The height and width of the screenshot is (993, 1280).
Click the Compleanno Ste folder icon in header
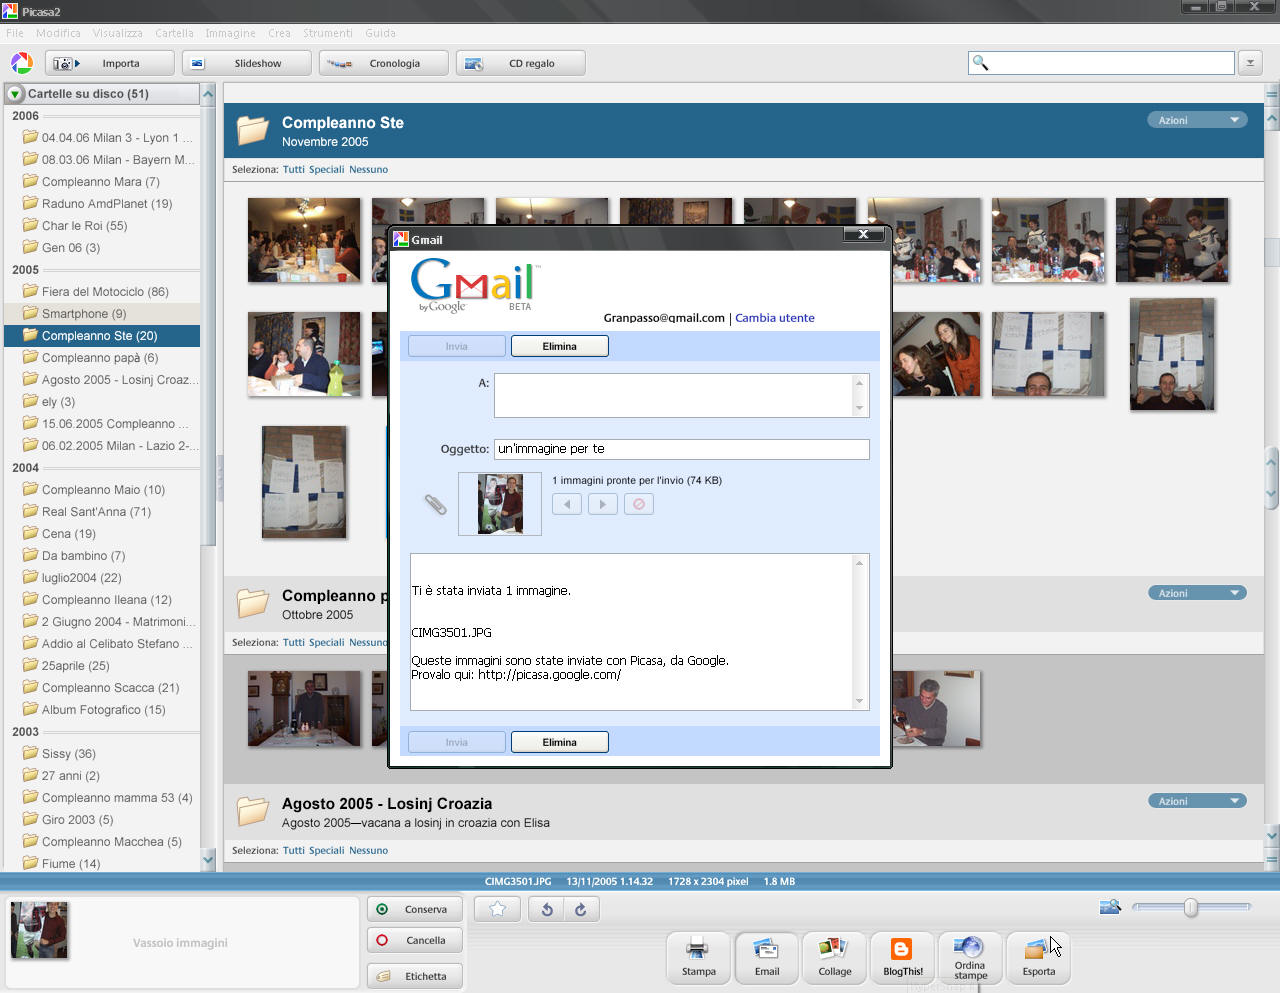click(253, 130)
